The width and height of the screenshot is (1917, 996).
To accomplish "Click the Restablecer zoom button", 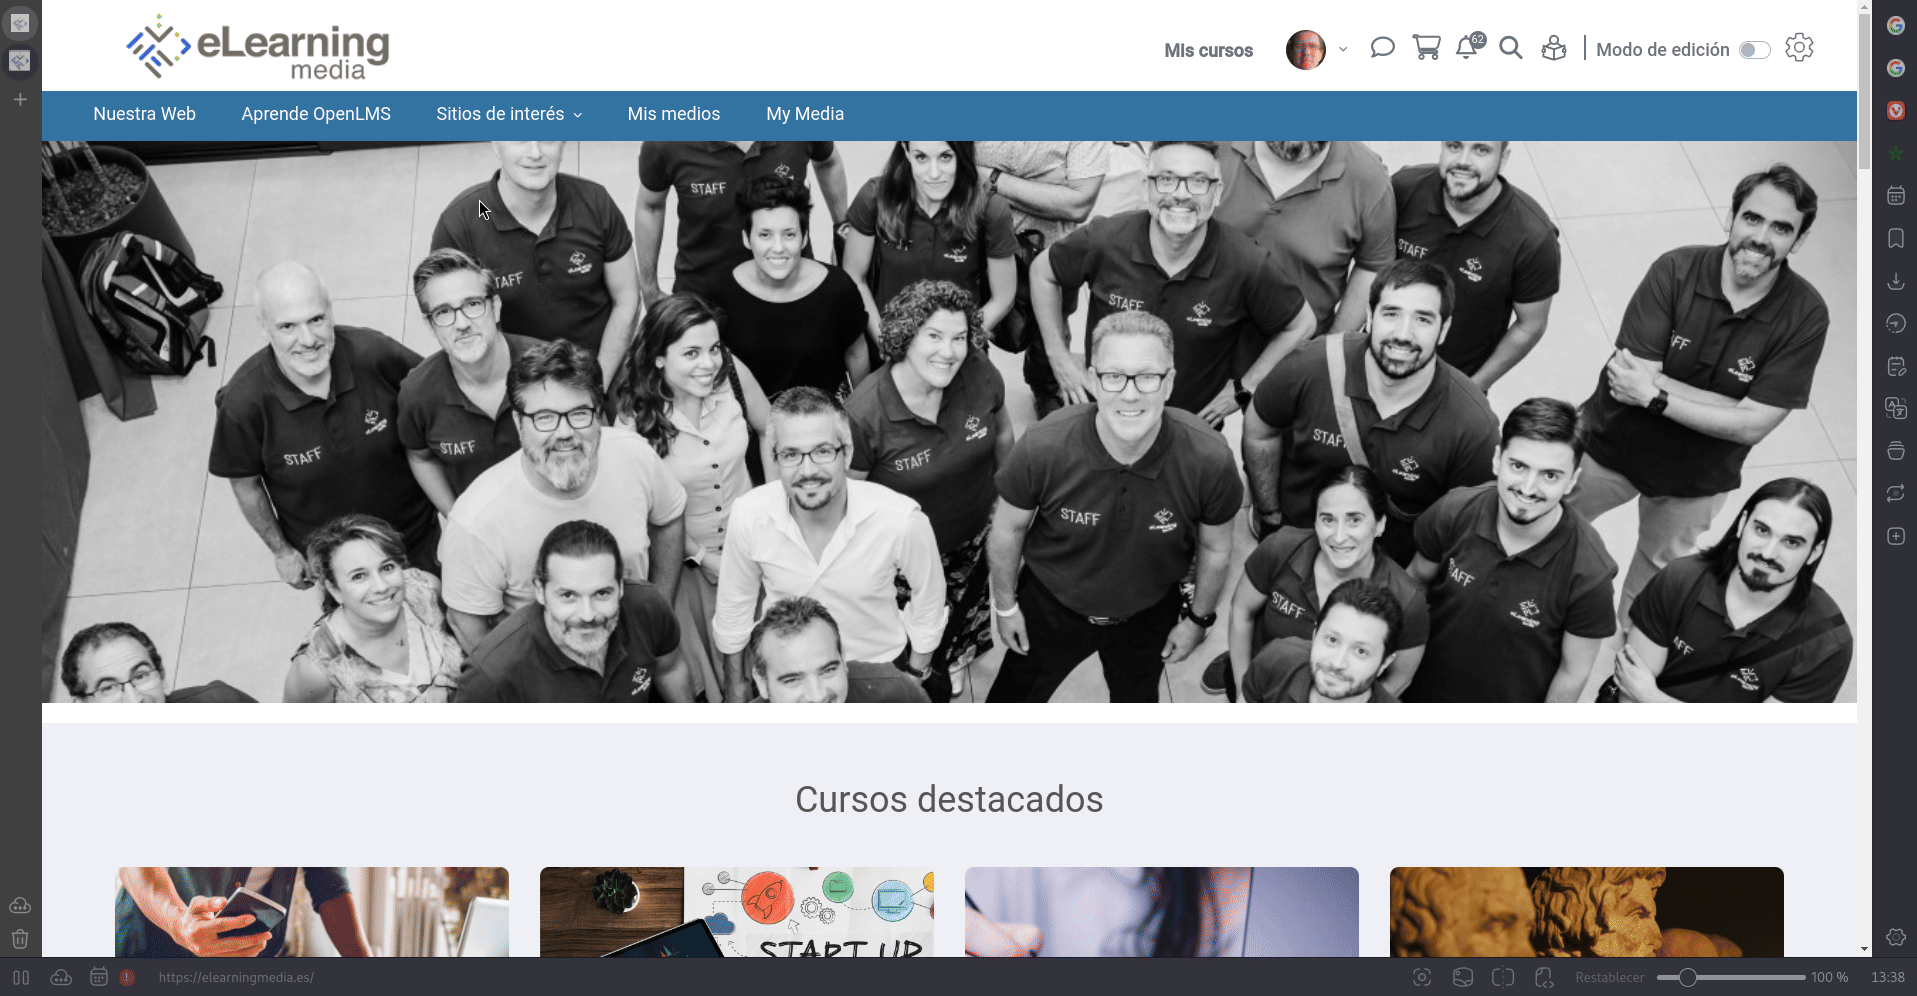I will pyautogui.click(x=1609, y=977).
